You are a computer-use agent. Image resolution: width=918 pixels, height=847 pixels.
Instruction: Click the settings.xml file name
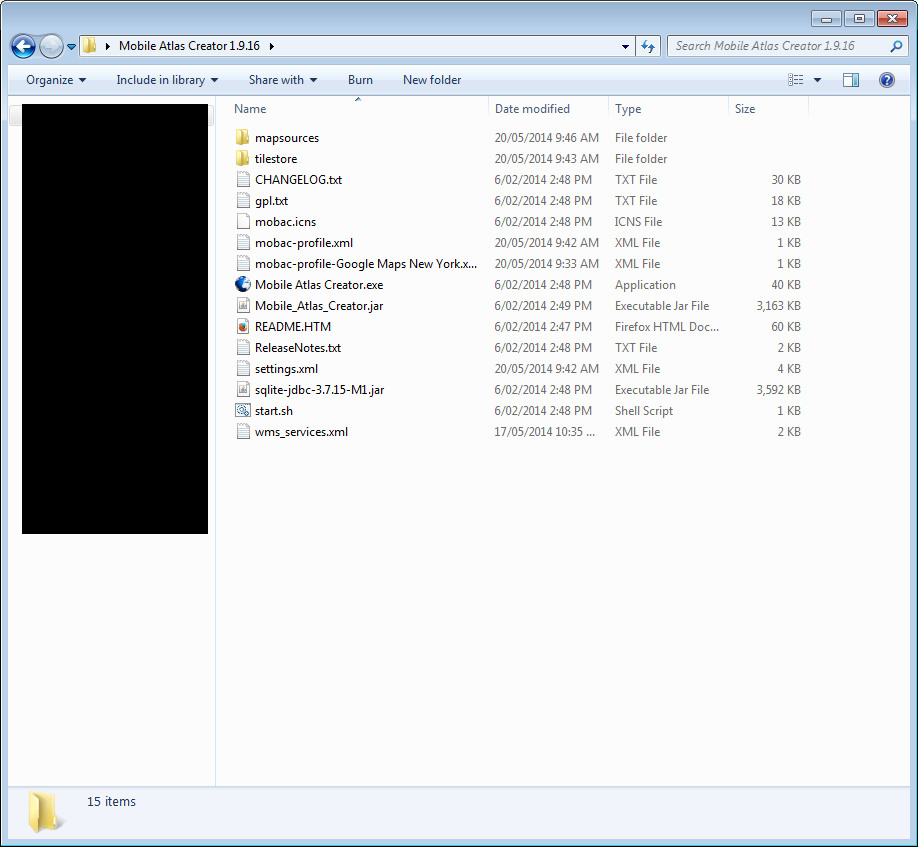coord(286,369)
